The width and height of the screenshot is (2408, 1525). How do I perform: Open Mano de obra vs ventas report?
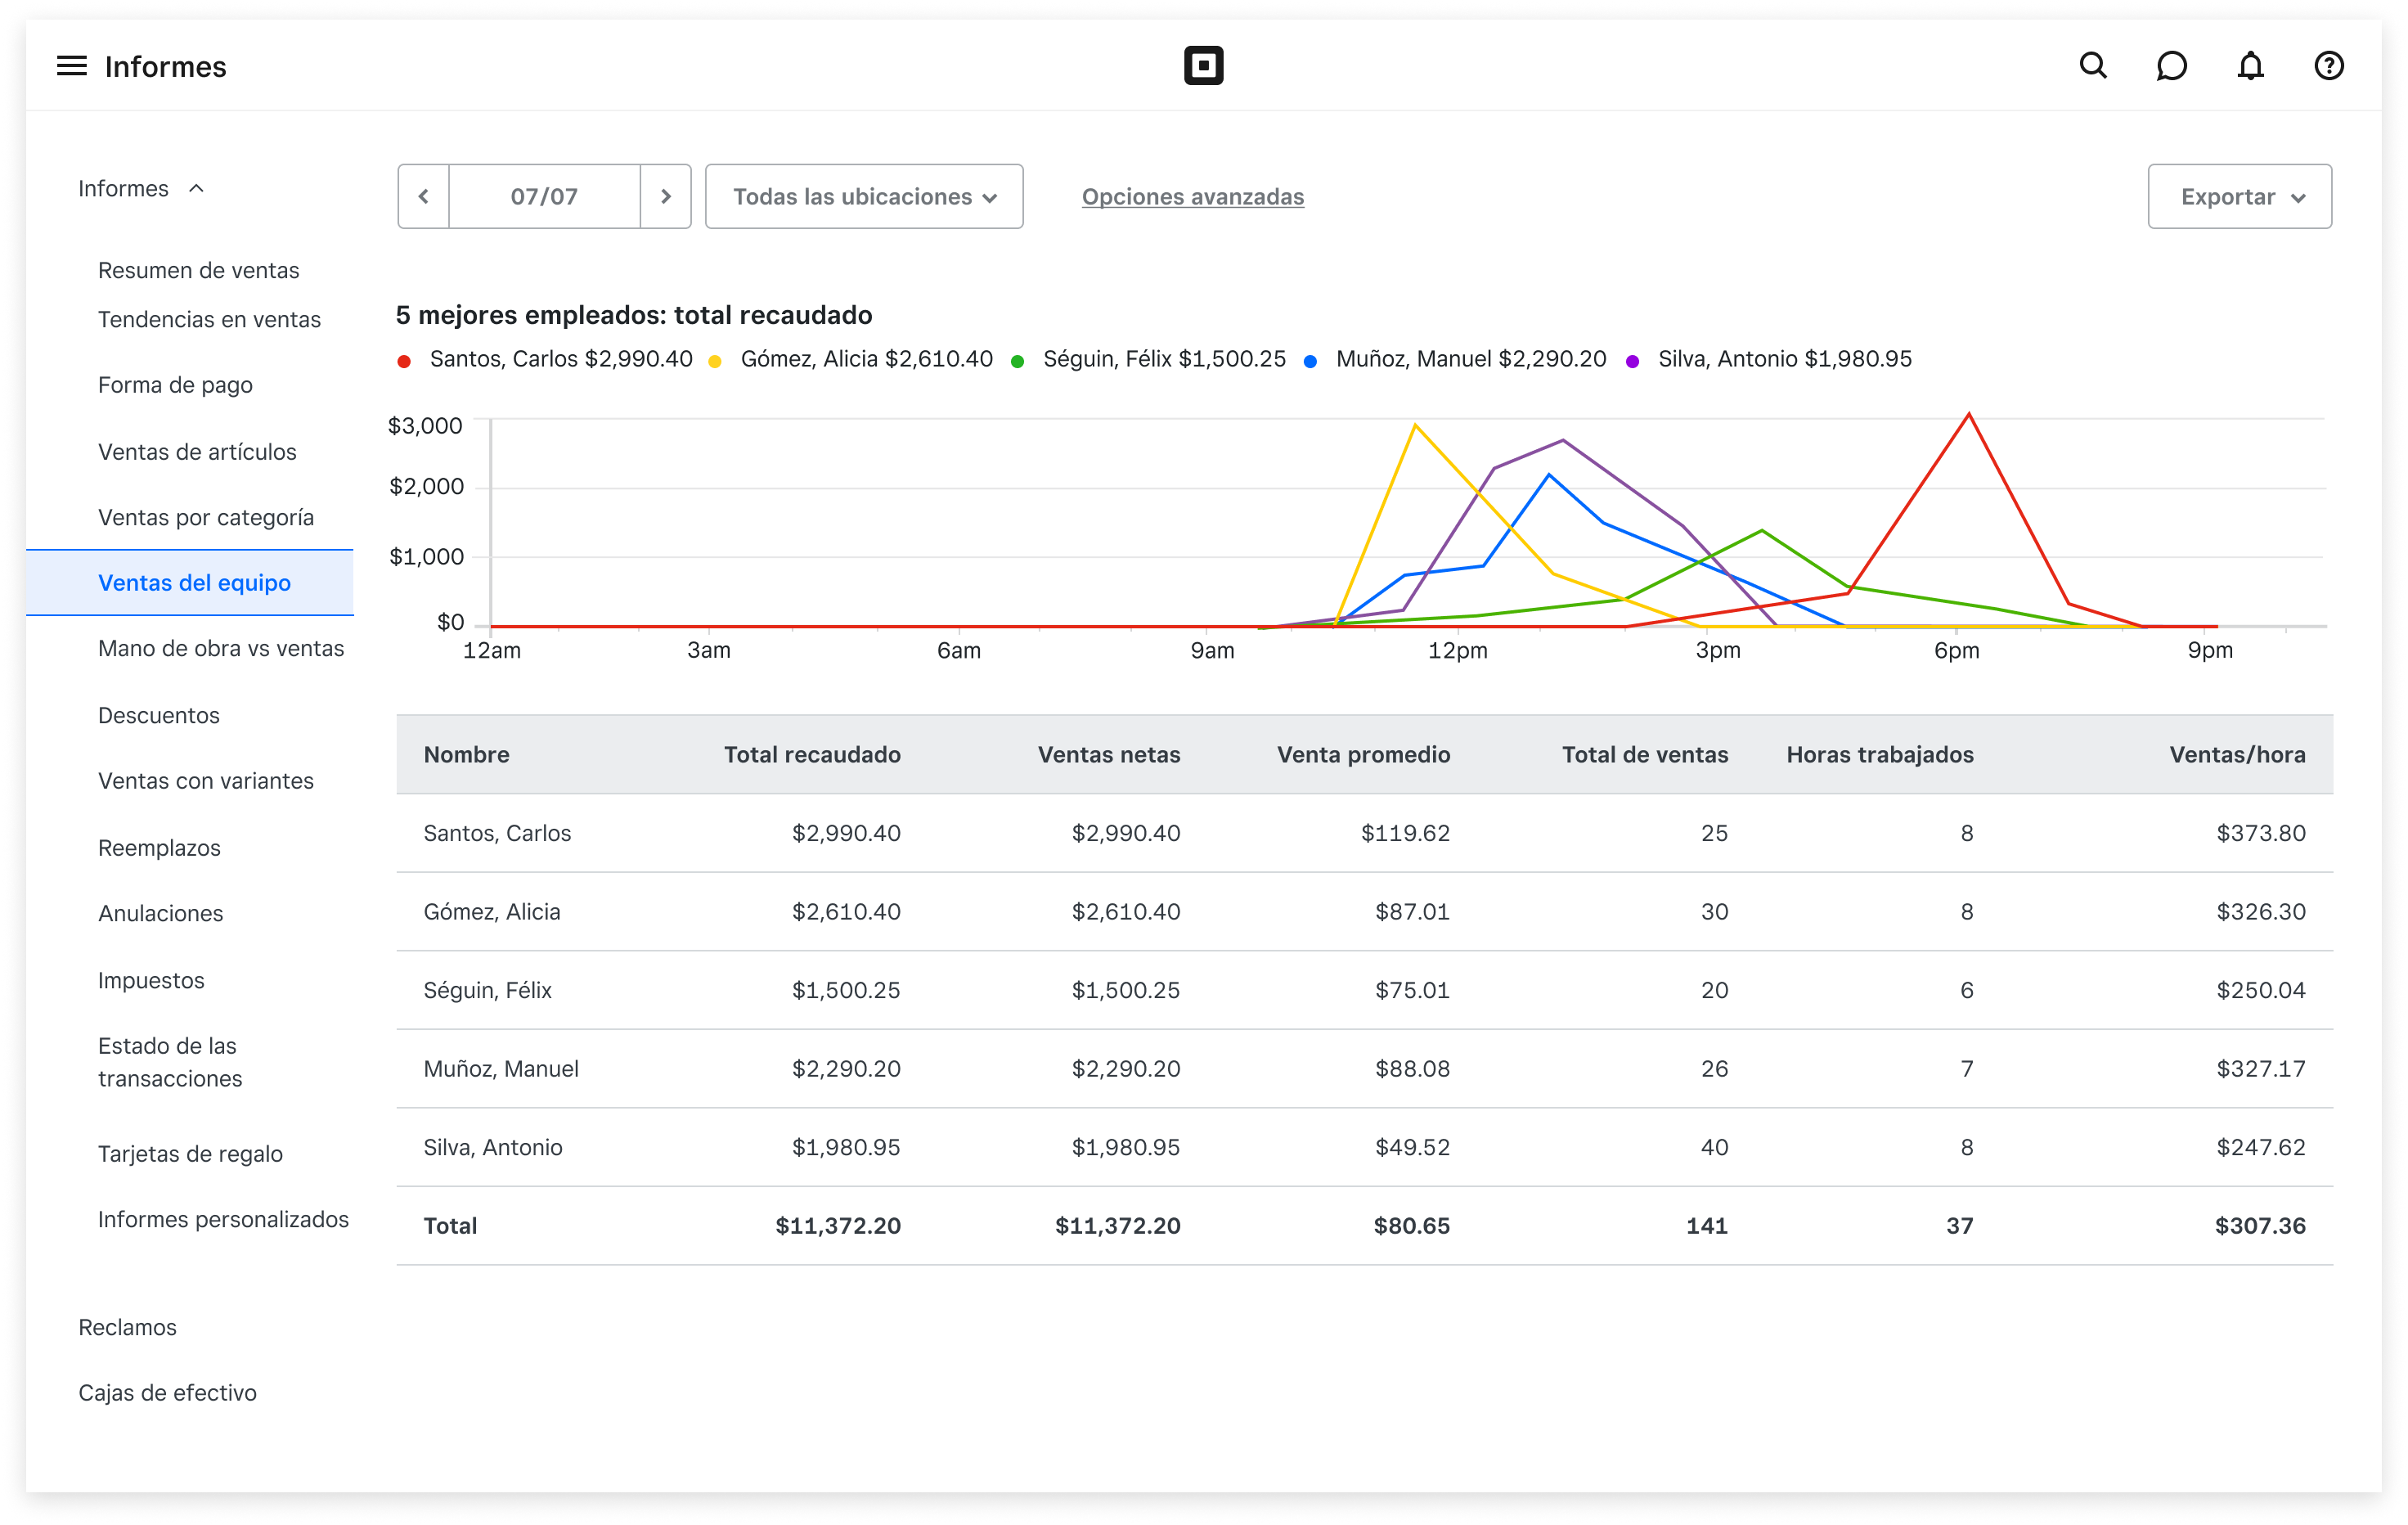tap(221, 648)
